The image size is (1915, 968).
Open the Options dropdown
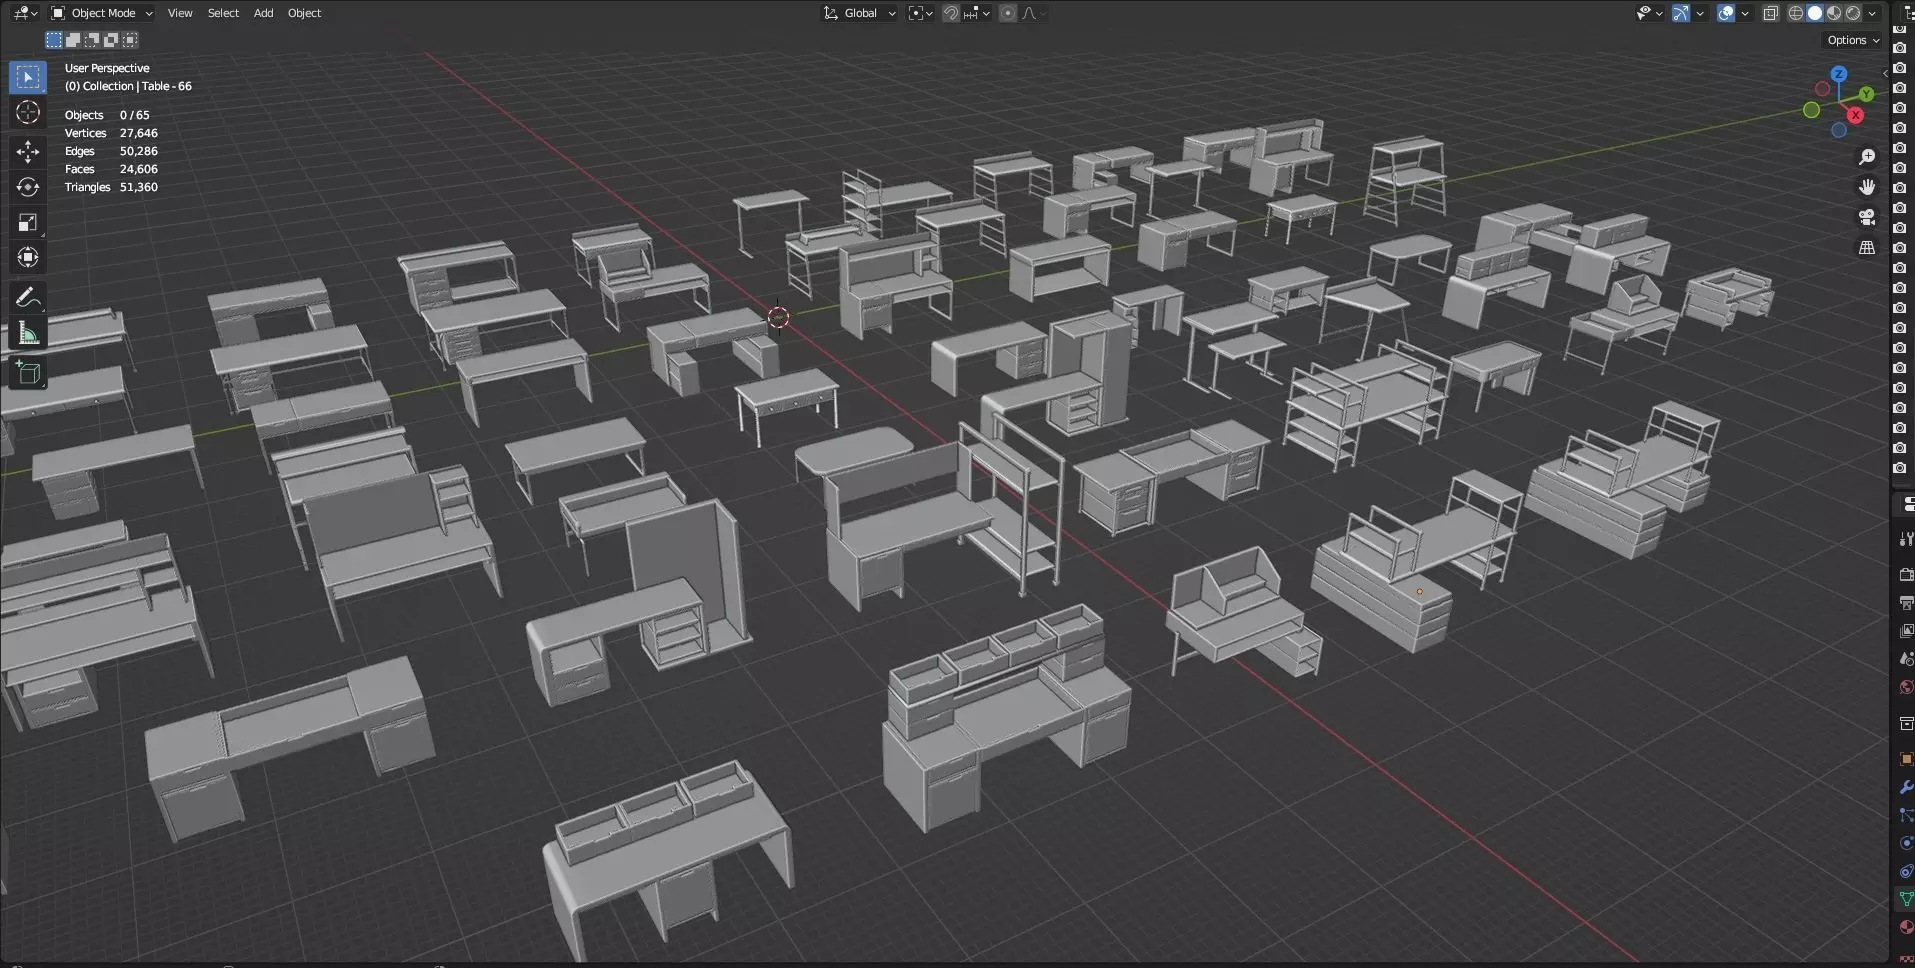1853,40
